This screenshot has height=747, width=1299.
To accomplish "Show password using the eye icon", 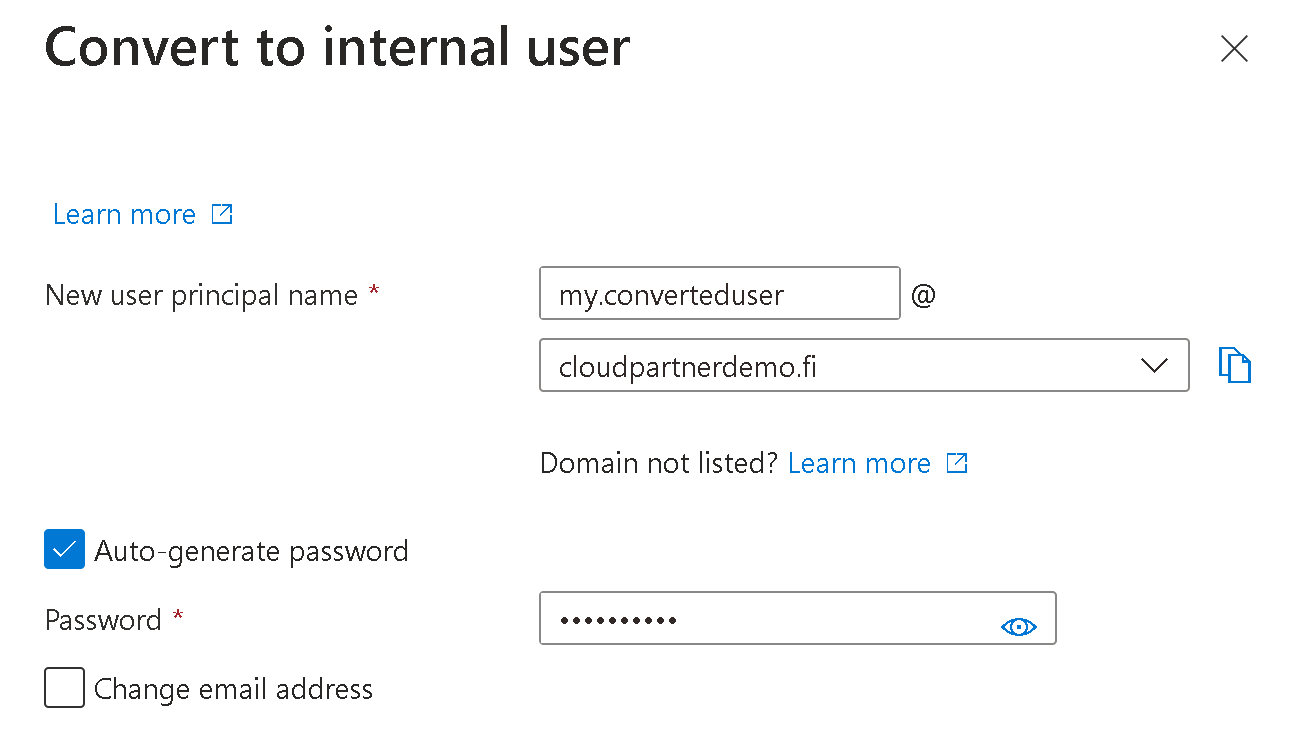I will 1018,627.
